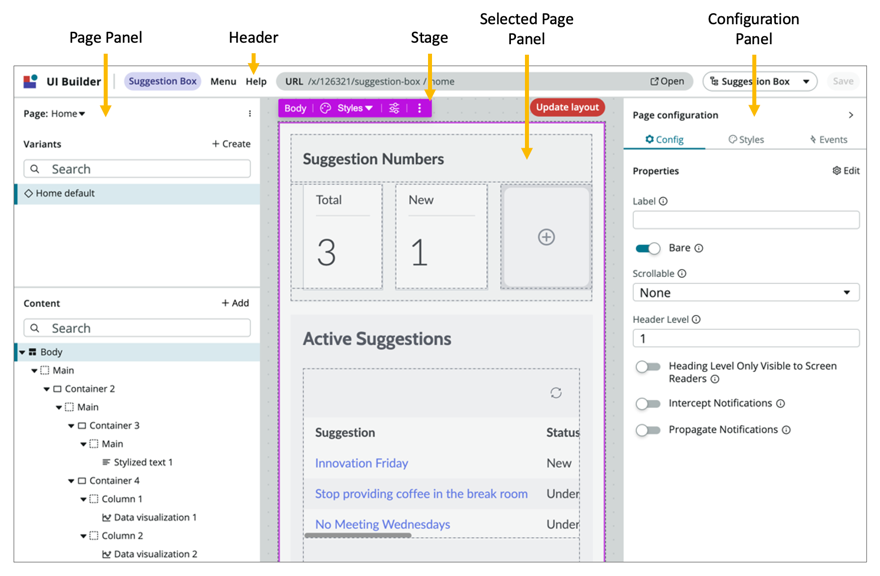Image resolution: width=880 pixels, height=576 pixels.
Task: Click the Update layout button
Action: pyautogui.click(x=566, y=108)
